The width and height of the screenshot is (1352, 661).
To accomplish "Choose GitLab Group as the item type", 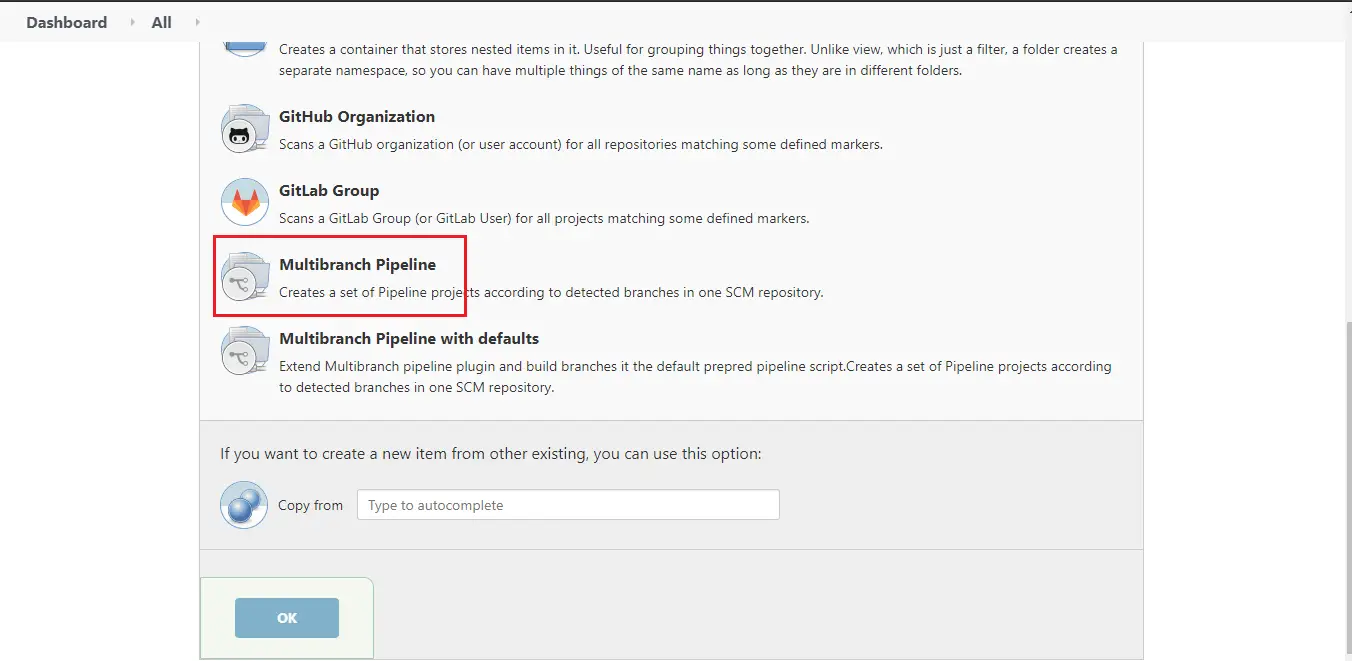I will pyautogui.click(x=329, y=190).
